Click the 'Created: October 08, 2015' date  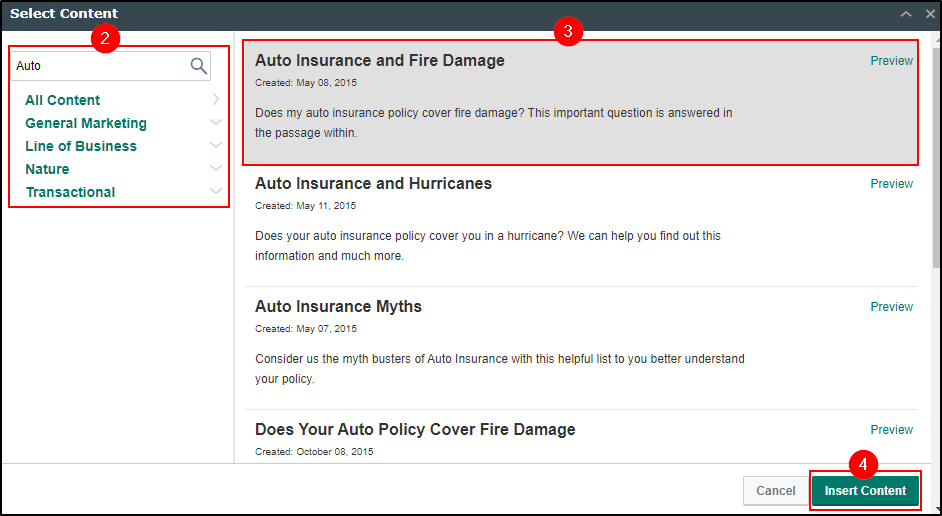click(314, 452)
